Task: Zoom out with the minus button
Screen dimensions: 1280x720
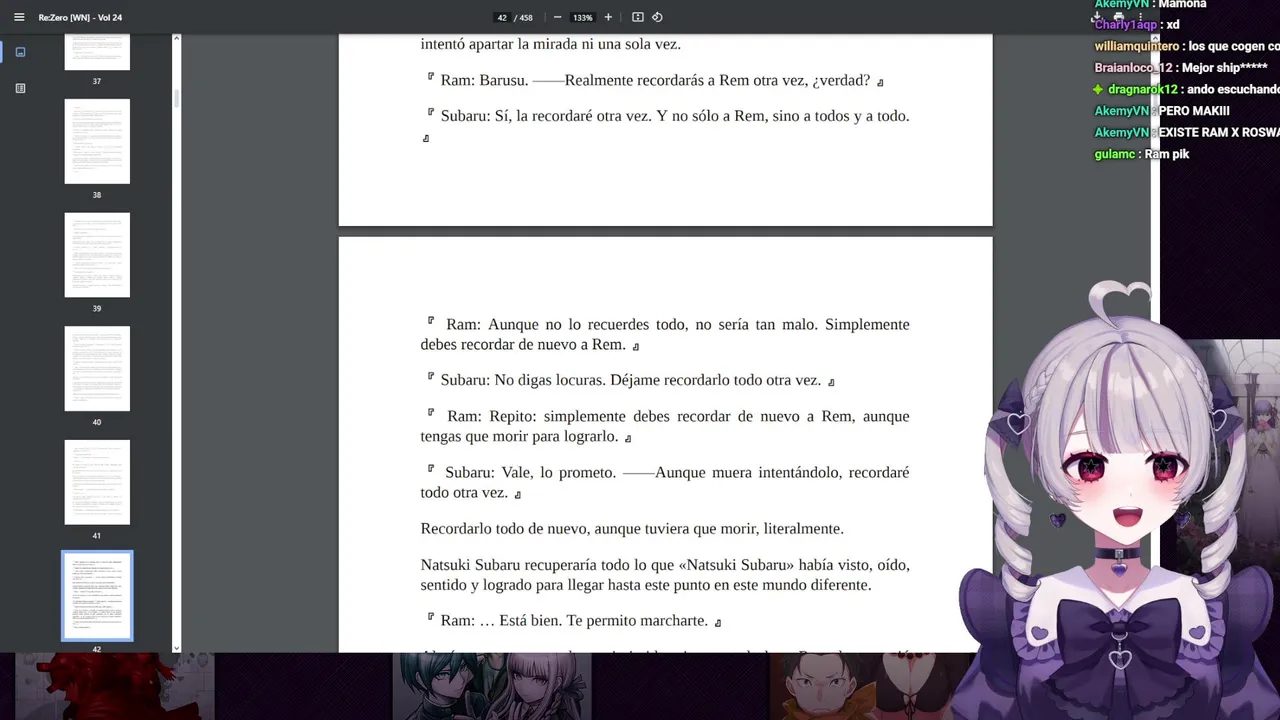Action: [557, 17]
